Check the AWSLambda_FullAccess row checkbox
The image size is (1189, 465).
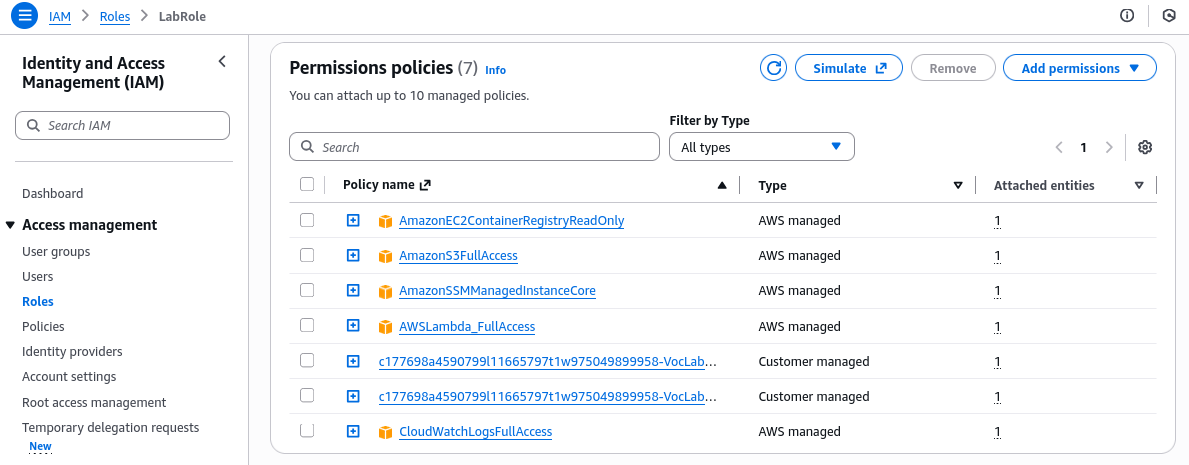pyautogui.click(x=307, y=325)
